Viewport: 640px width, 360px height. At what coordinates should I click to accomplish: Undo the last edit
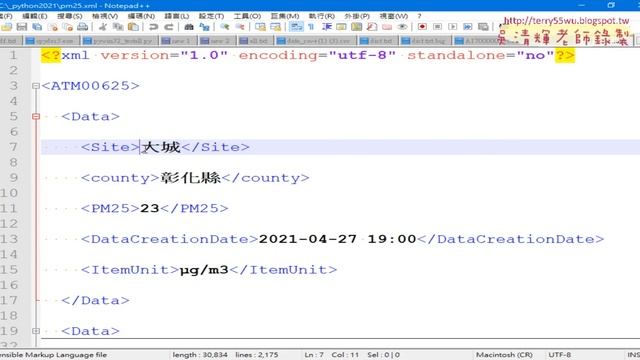point(153,27)
